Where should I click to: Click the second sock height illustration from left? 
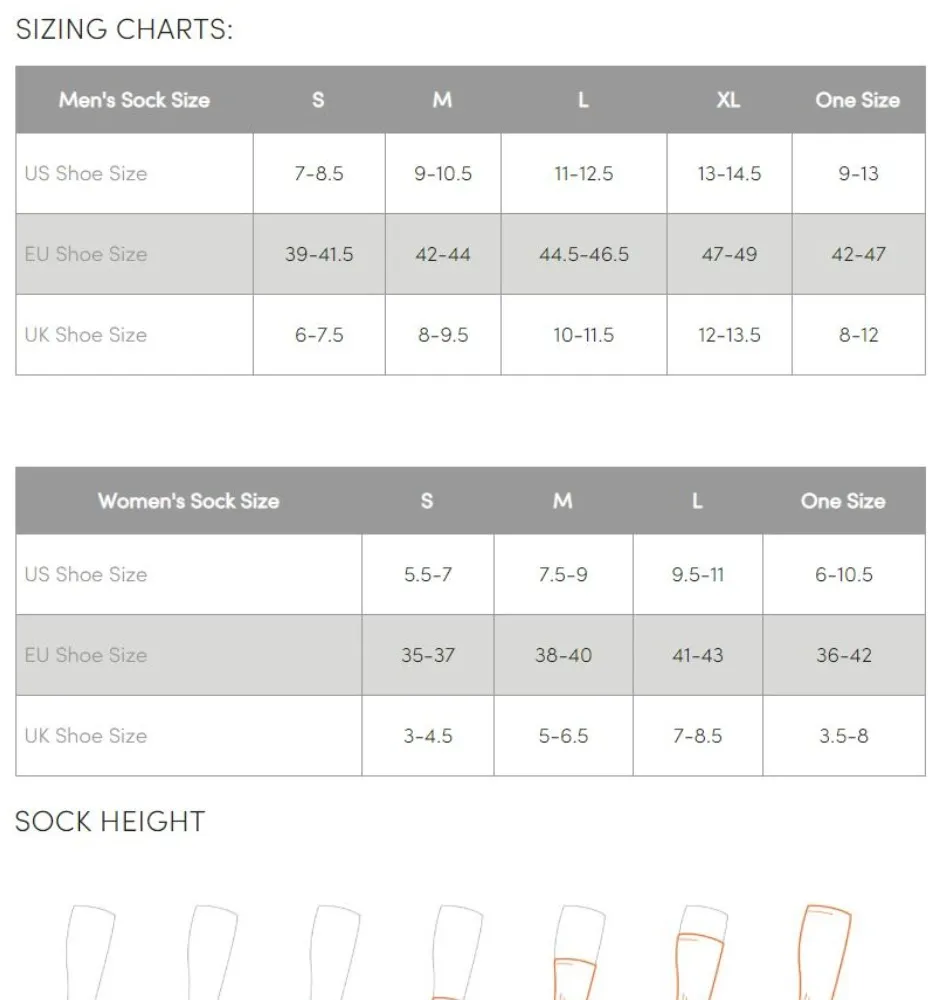212,952
